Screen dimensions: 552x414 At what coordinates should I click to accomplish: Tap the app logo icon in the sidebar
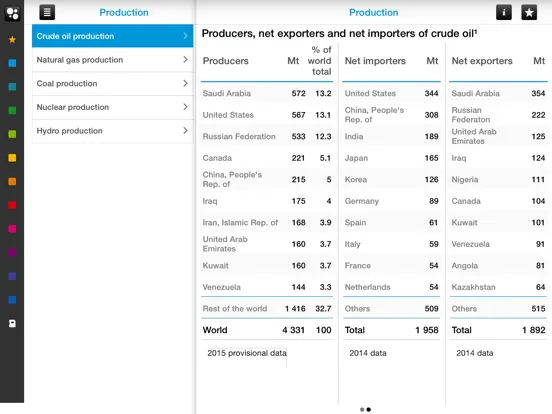(x=12, y=13)
